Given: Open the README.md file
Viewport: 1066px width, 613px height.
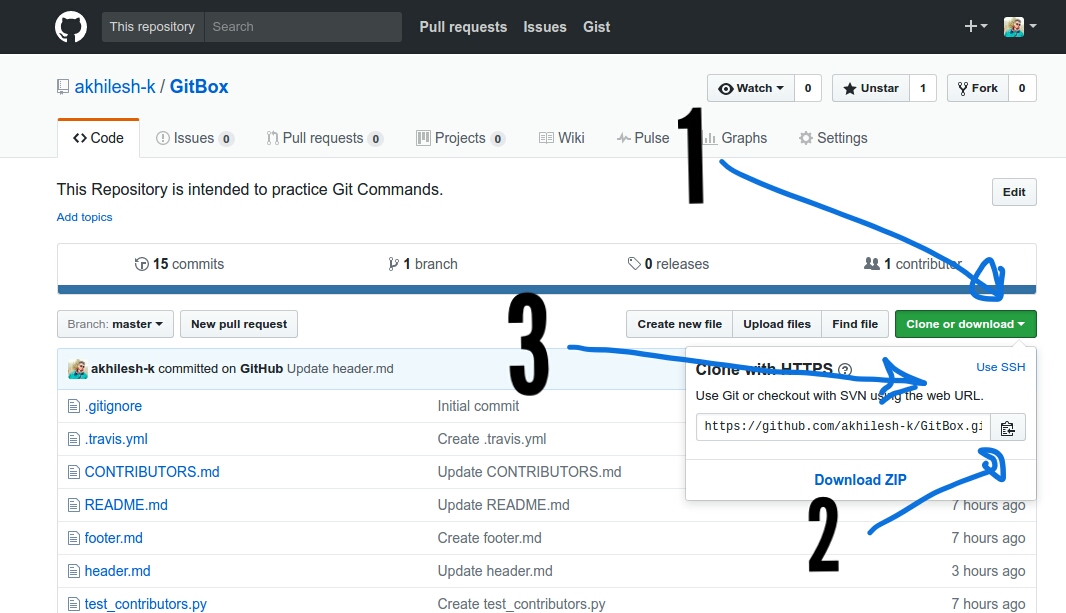Looking at the screenshot, I should (x=126, y=505).
